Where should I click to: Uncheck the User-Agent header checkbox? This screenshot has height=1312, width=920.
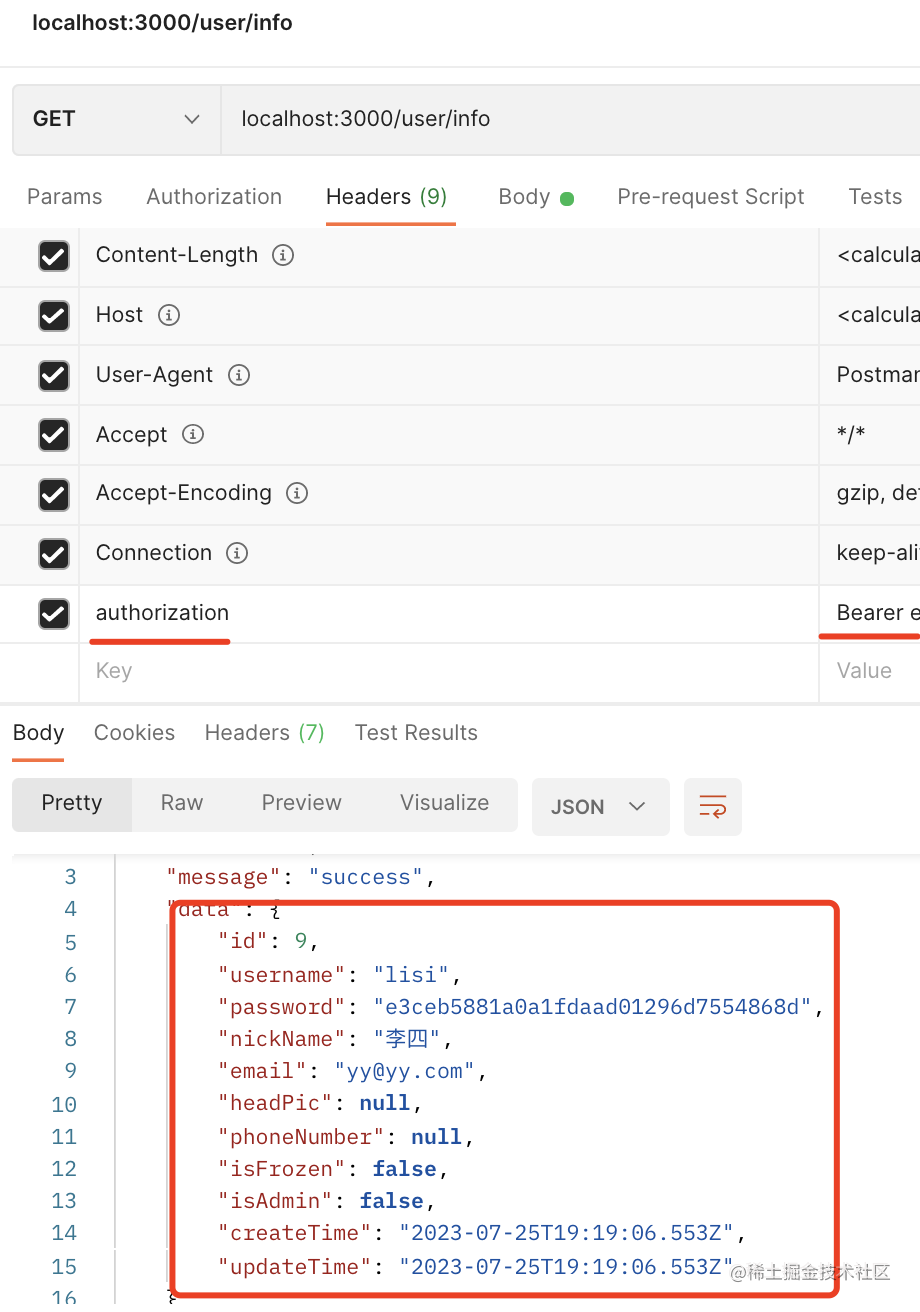coord(53,376)
